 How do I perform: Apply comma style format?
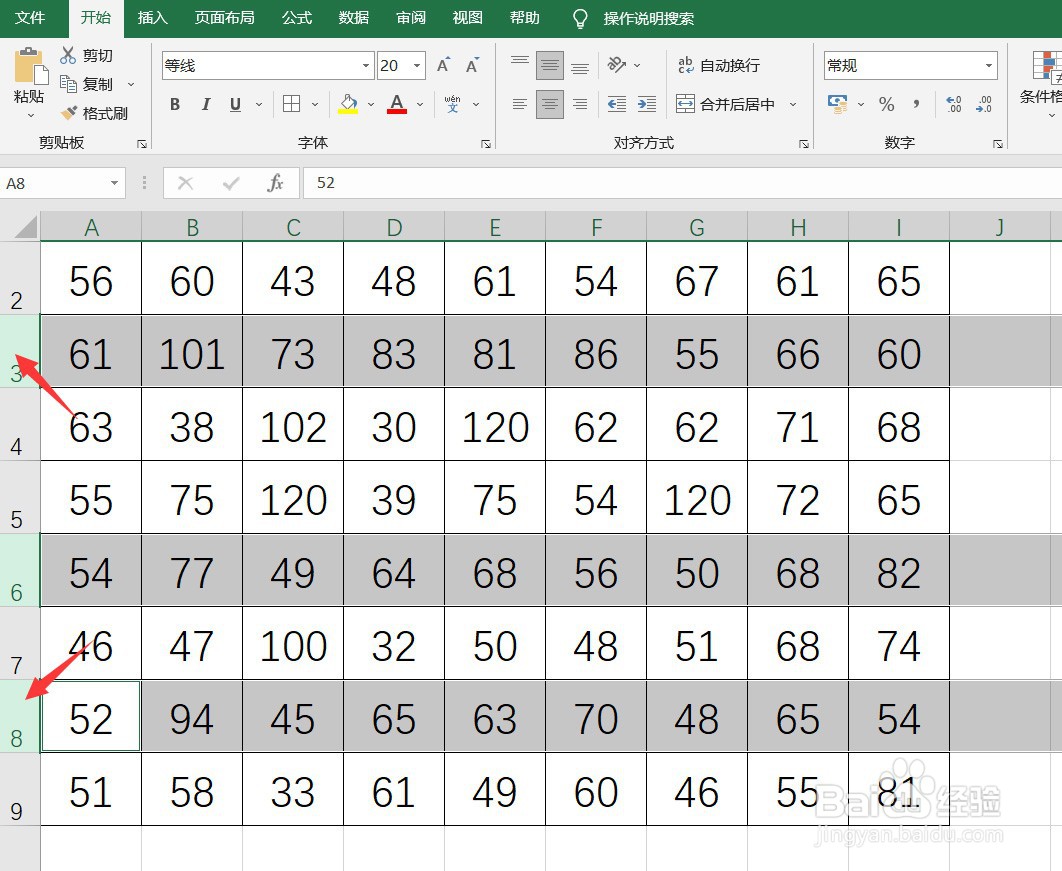tap(916, 104)
